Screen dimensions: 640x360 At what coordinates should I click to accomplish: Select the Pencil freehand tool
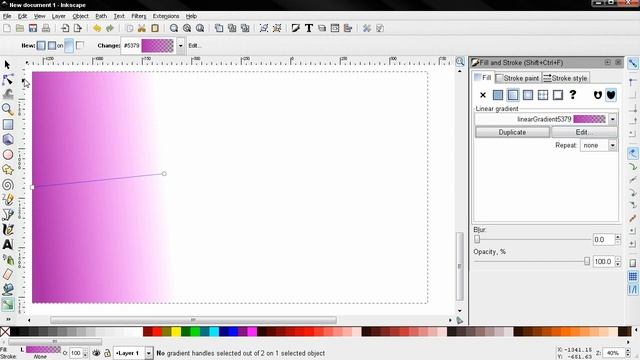click(7, 199)
